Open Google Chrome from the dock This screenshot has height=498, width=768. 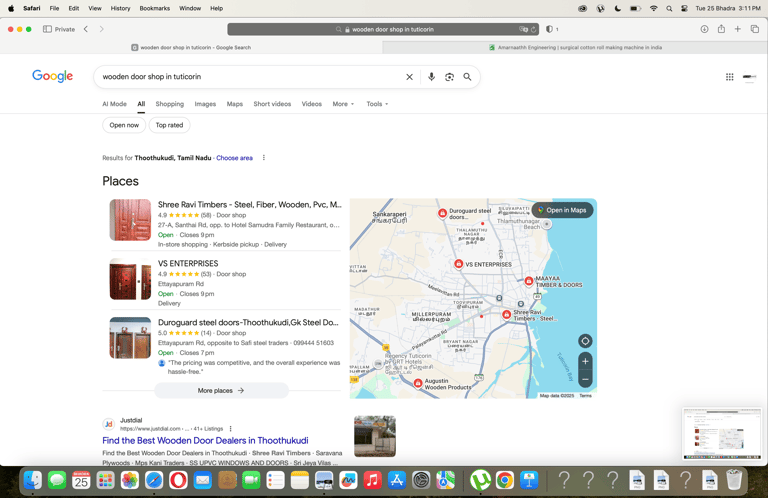[x=504, y=480]
